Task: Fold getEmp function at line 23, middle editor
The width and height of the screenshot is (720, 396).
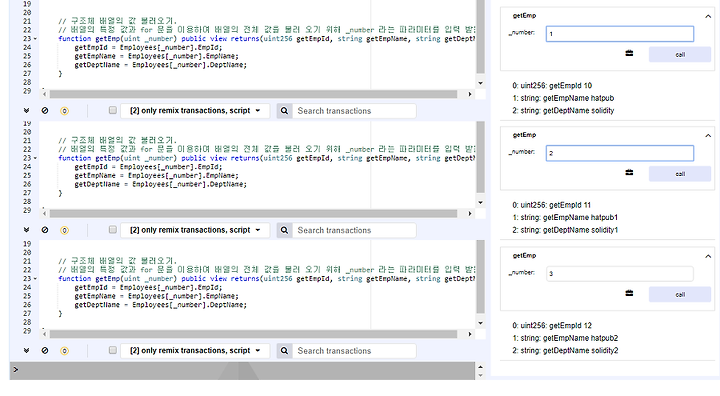Action: [35, 158]
